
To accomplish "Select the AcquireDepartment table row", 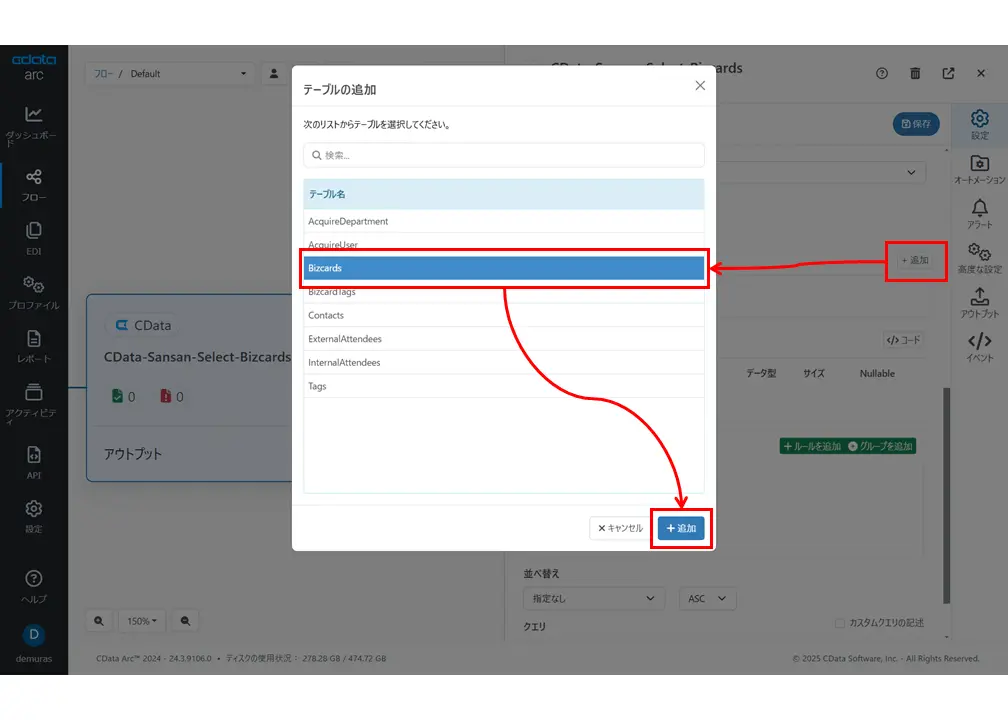I will (x=503, y=221).
